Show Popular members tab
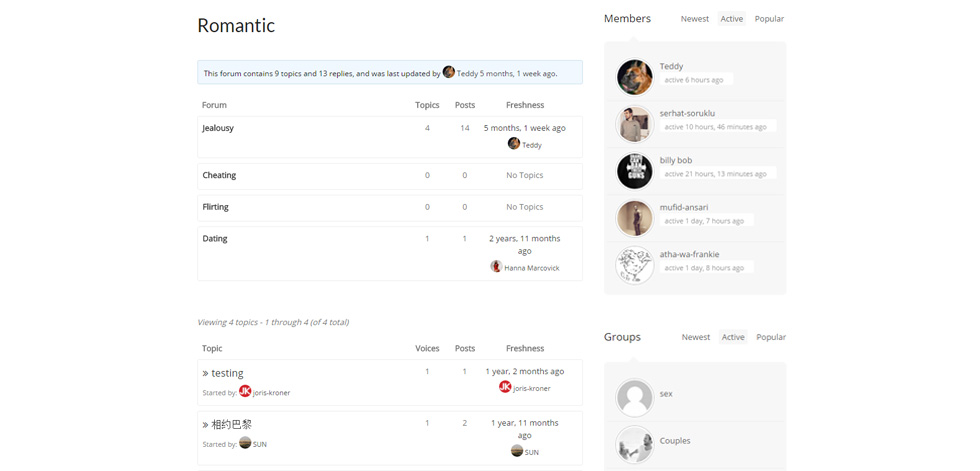Image resolution: width=980 pixels, height=471 pixels. pos(769,19)
